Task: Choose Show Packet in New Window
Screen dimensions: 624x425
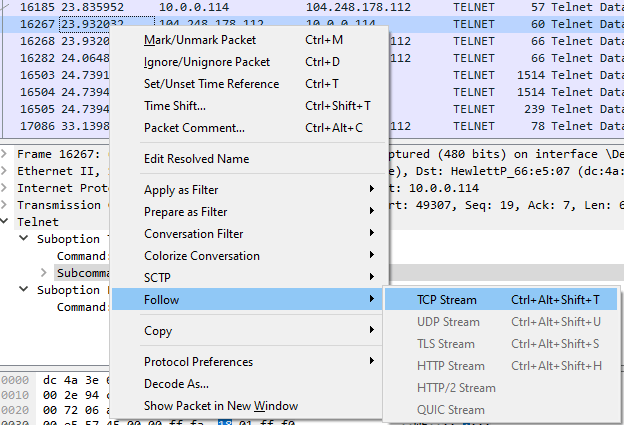Action: point(220,406)
